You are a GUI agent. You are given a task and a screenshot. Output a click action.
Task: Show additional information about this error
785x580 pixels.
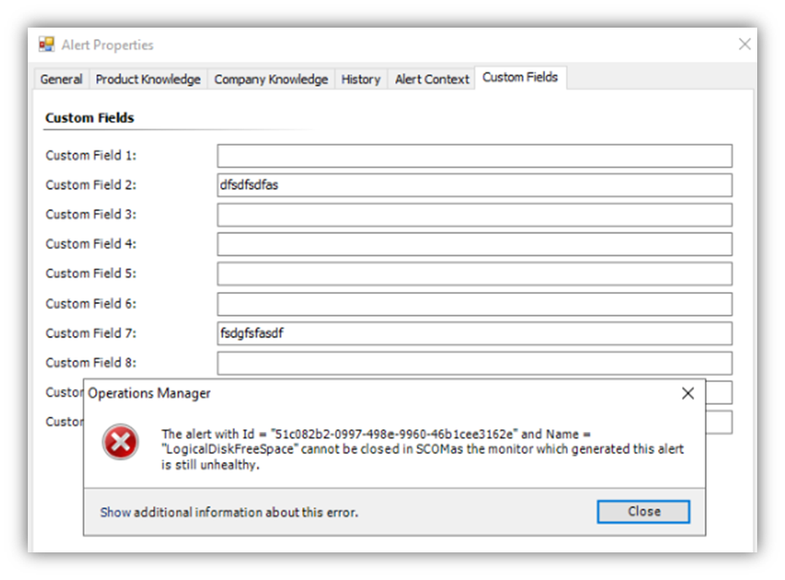(229, 512)
